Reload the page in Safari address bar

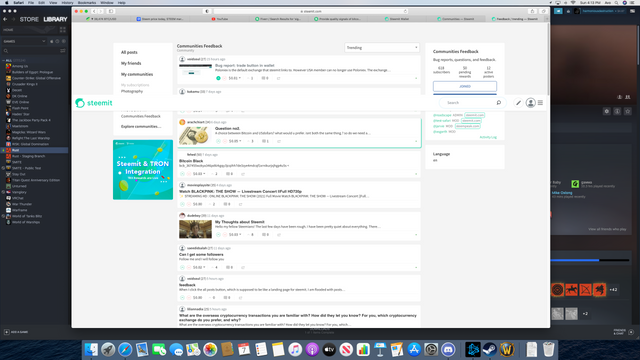(405, 11)
